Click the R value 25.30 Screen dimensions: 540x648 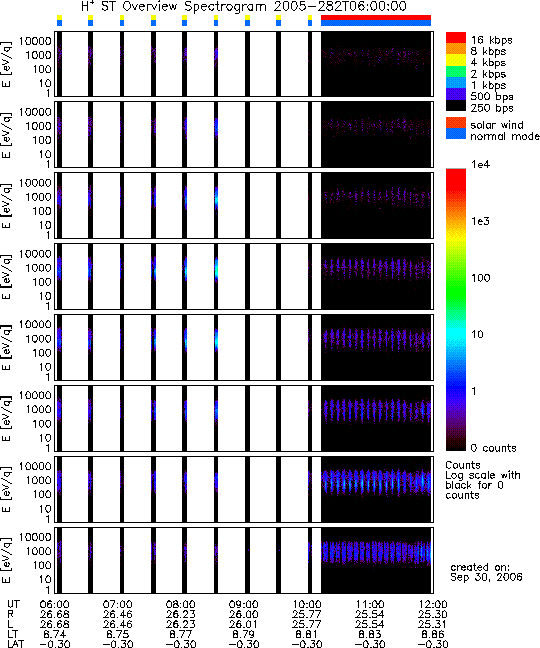click(x=433, y=615)
